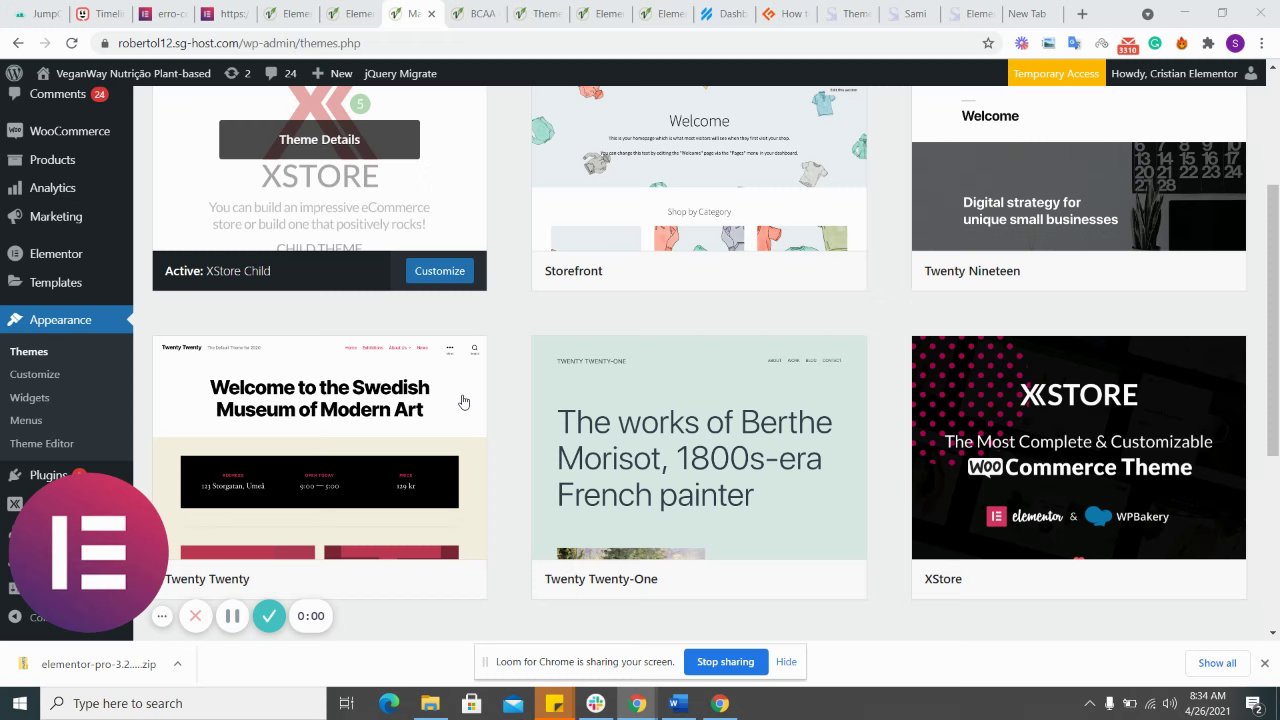Open the updates counter showing 2

(238, 73)
